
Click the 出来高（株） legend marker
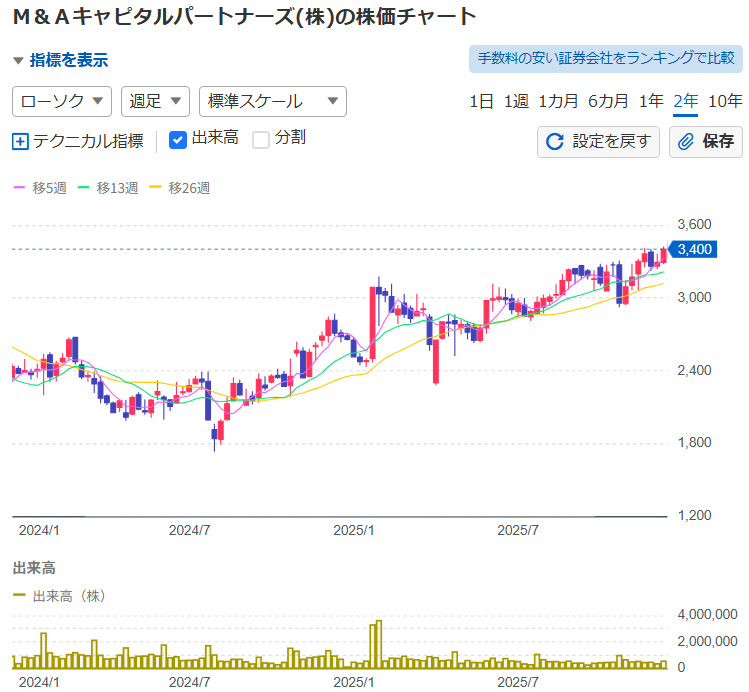(20, 596)
